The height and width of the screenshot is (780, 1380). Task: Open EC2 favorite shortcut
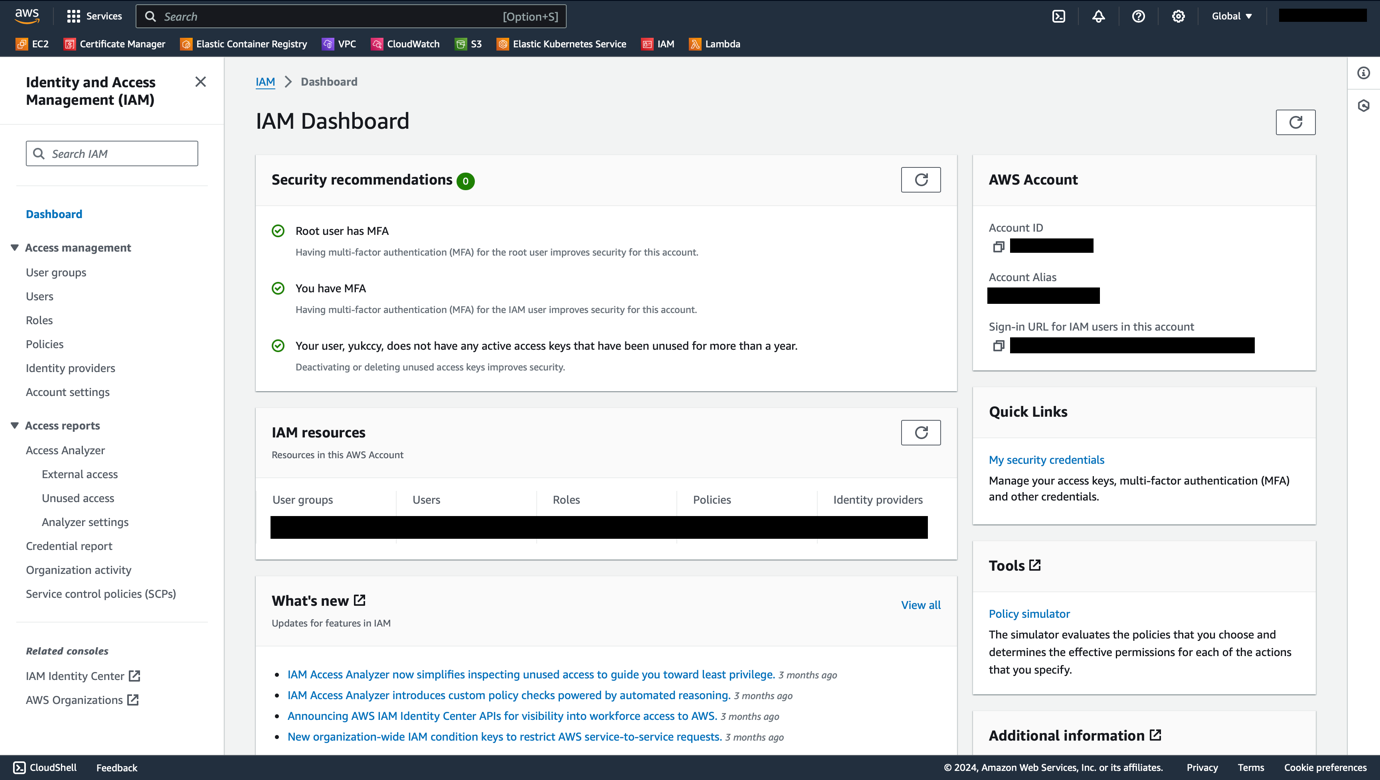coord(32,44)
